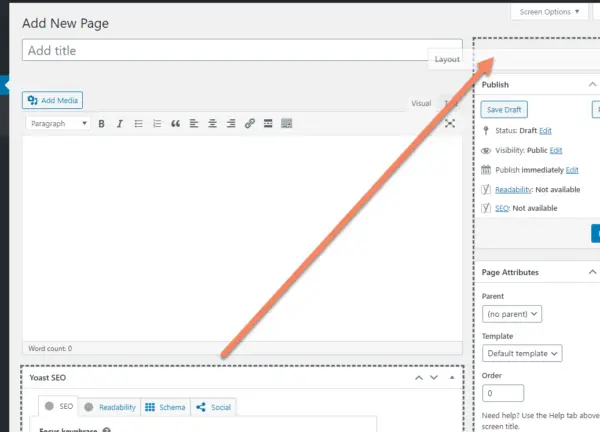
Task: Select the Yoast Social tab
Action: tap(214, 407)
